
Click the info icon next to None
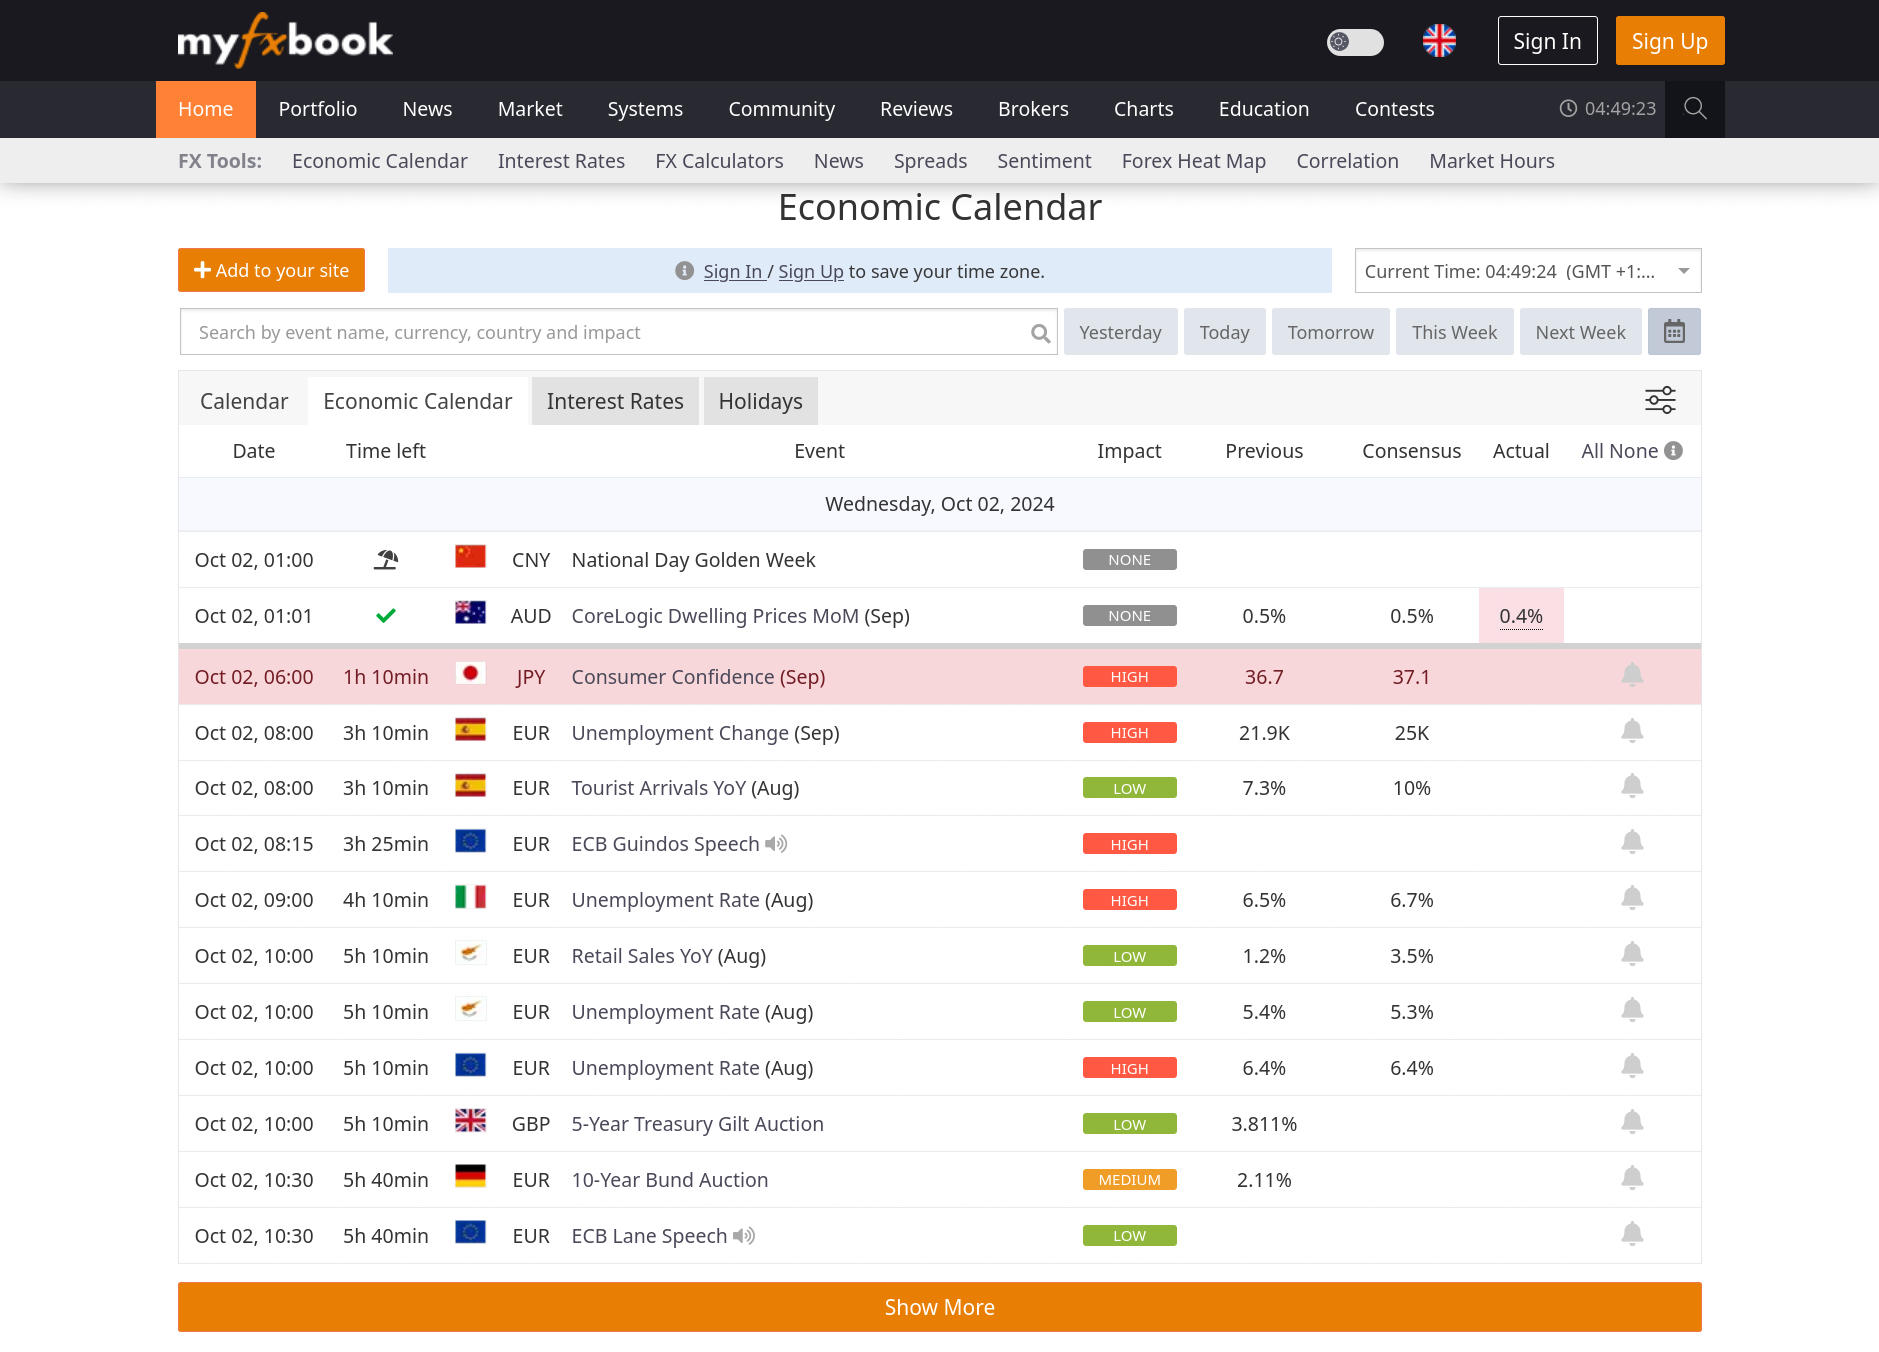click(x=1674, y=451)
